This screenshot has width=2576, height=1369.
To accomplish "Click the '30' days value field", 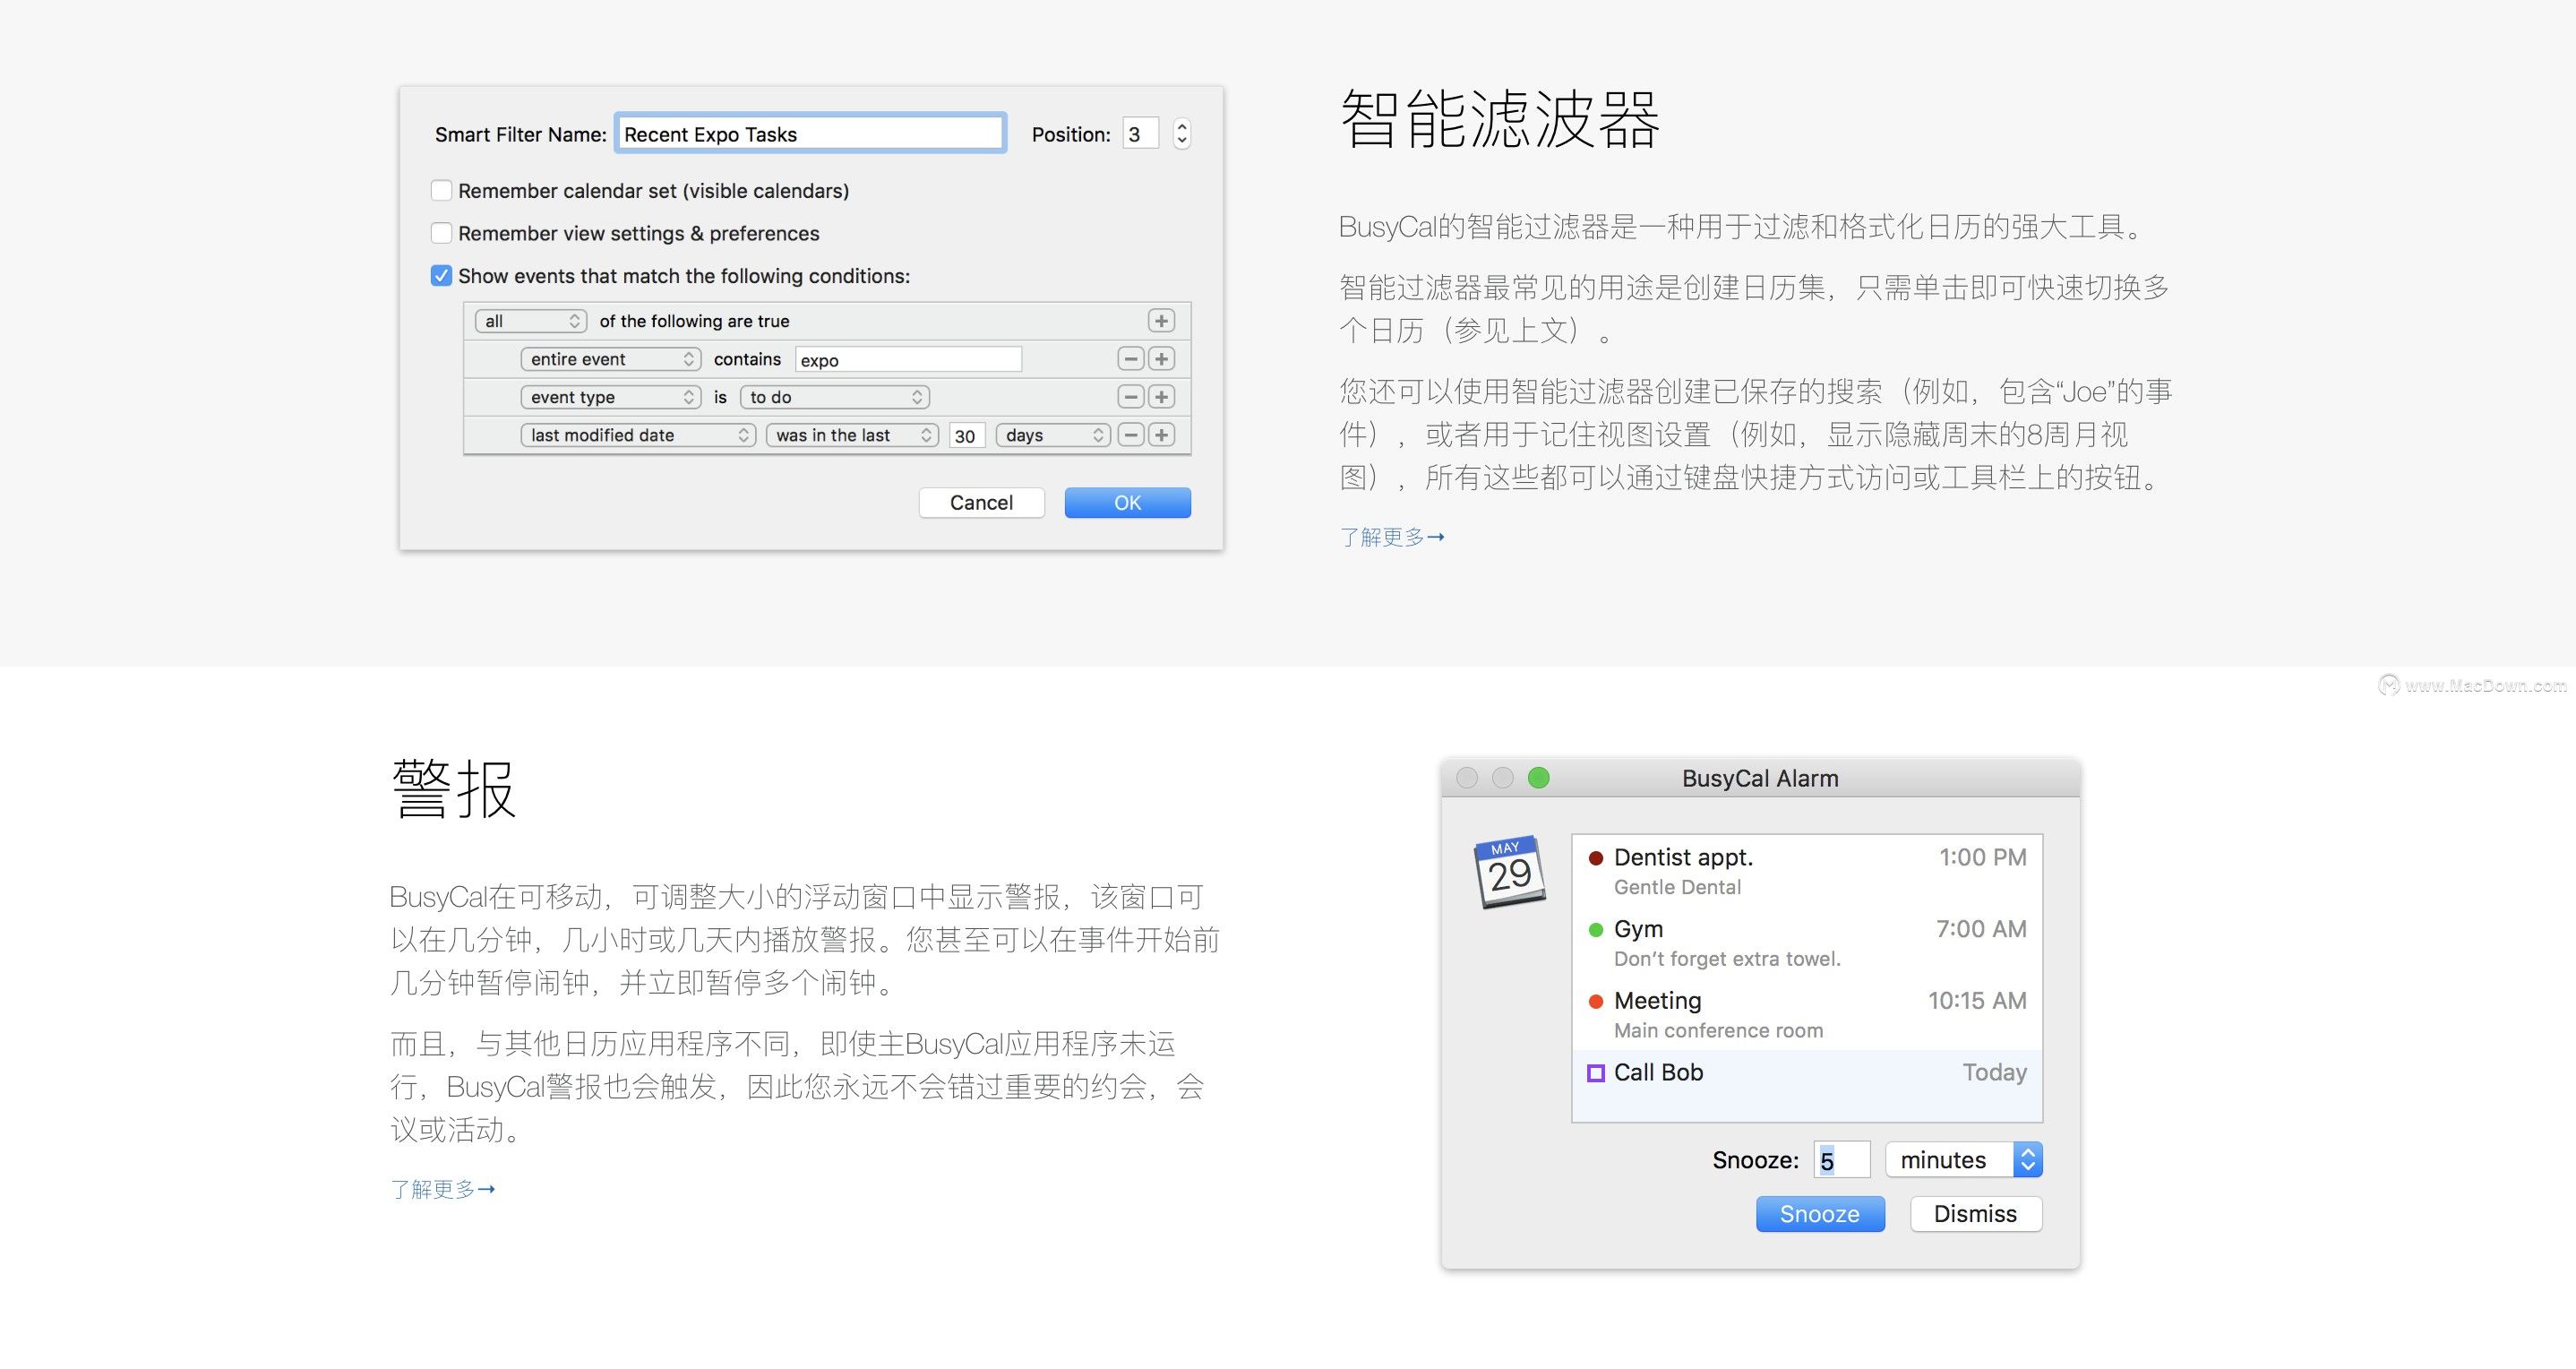I will [x=966, y=436].
